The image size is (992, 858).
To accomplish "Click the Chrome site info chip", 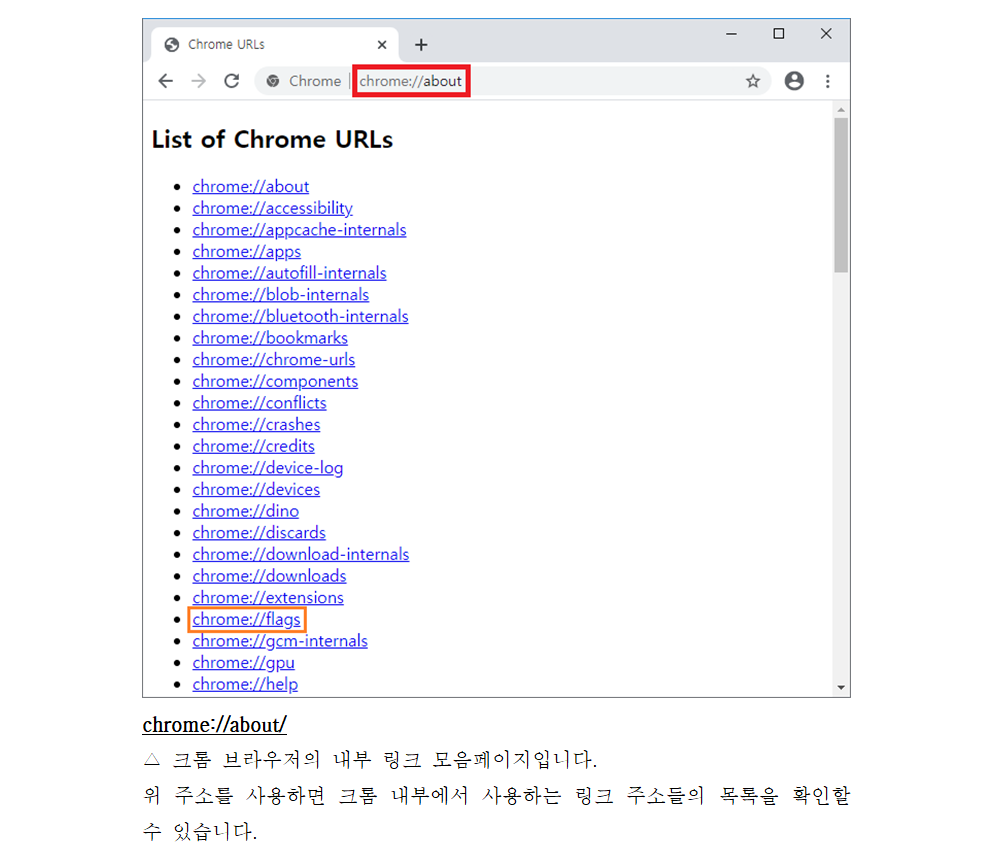I will tap(304, 81).
